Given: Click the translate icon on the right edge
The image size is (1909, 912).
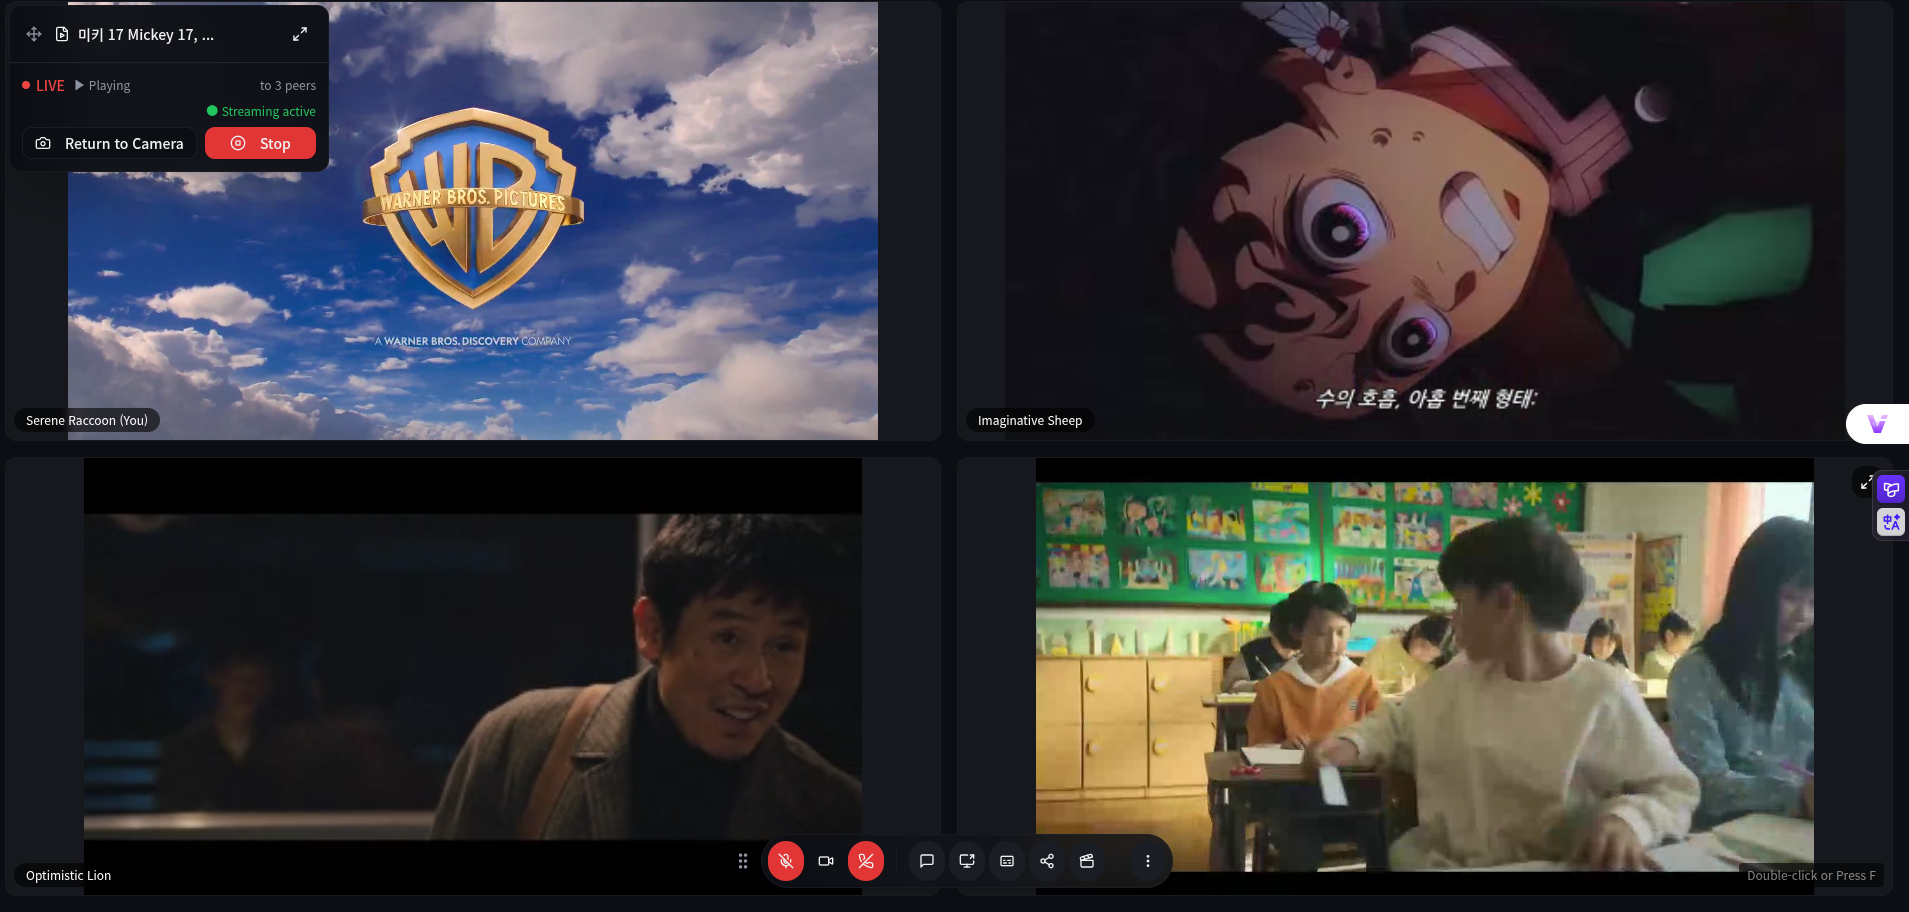Looking at the screenshot, I should [1891, 522].
